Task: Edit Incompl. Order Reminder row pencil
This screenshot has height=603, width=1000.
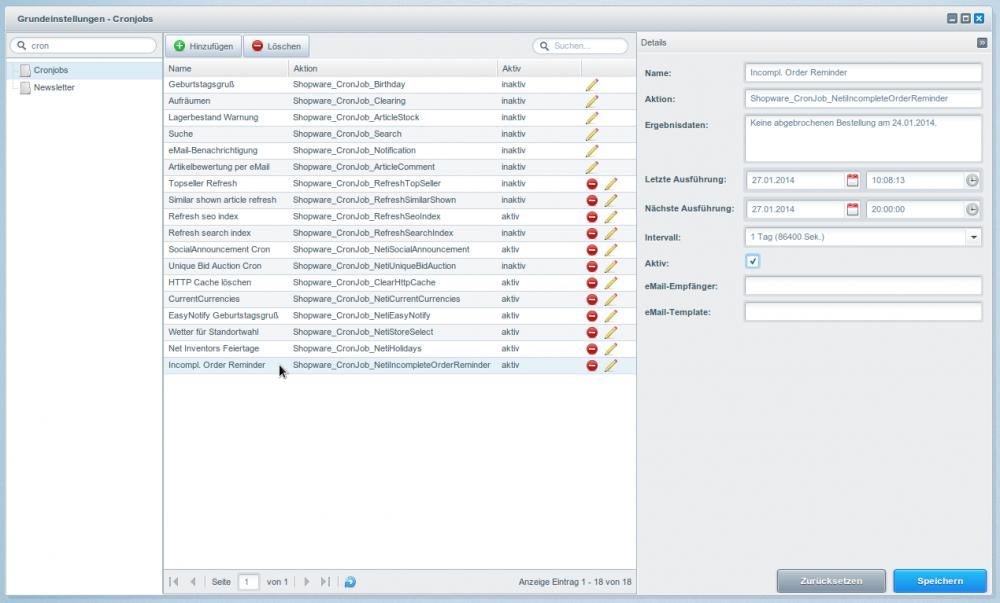Action: [610, 366]
